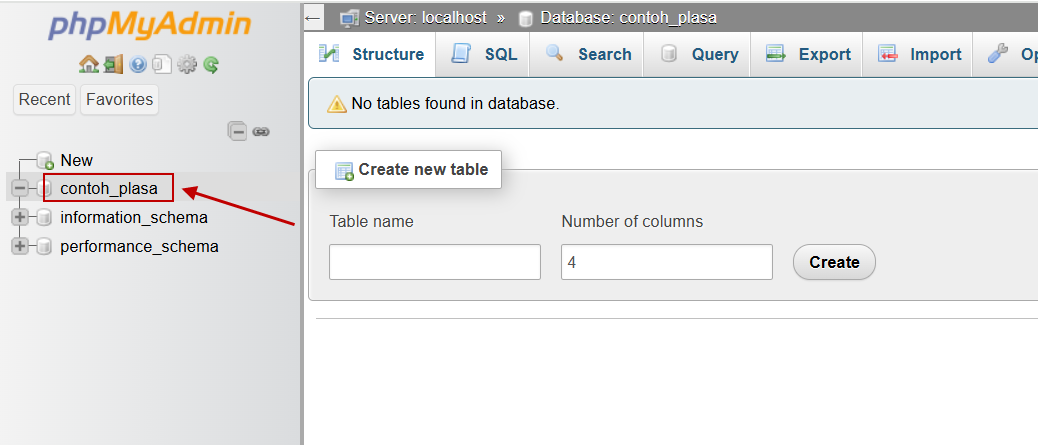Click the Number of columns field

(667, 262)
